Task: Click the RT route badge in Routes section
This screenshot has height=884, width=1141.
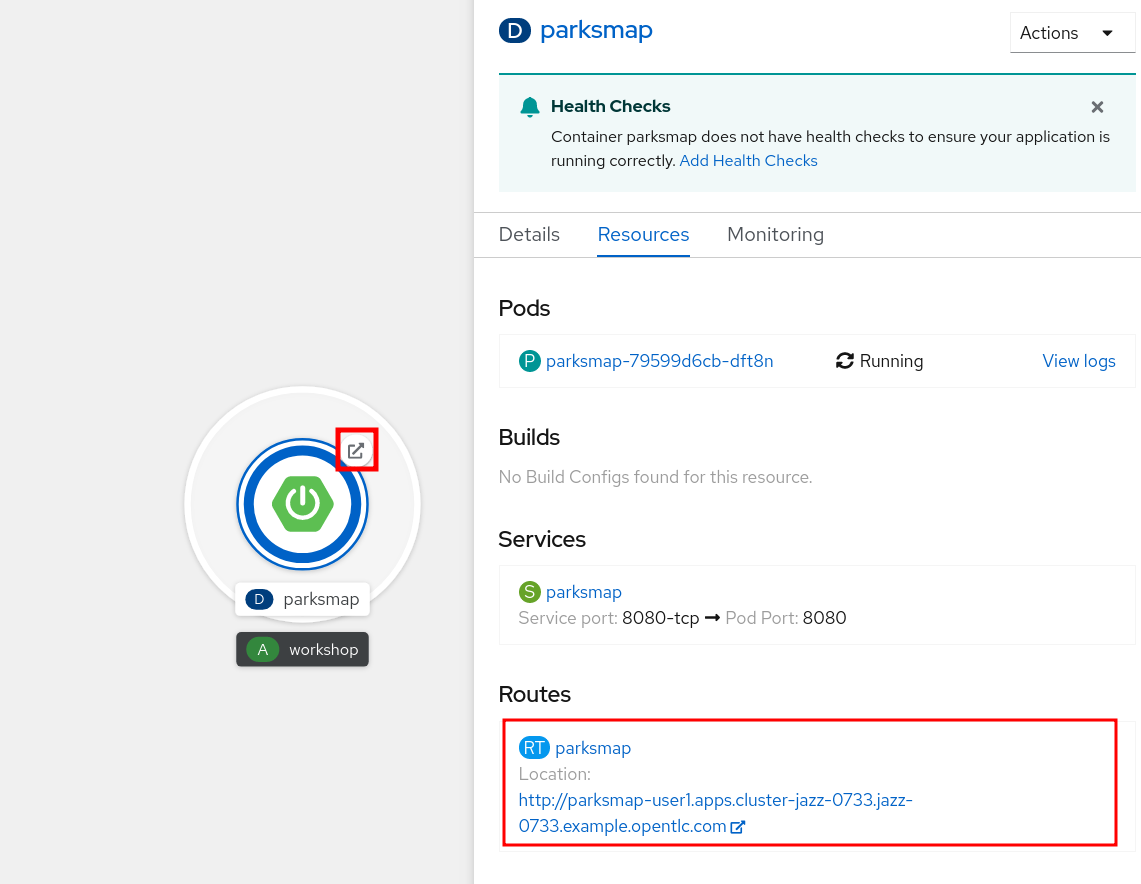Action: 534,747
